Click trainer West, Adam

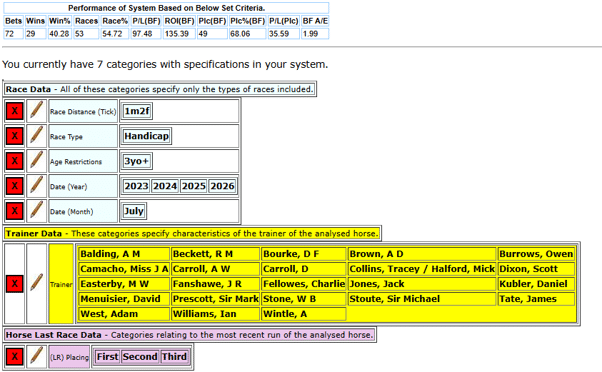pos(124,314)
